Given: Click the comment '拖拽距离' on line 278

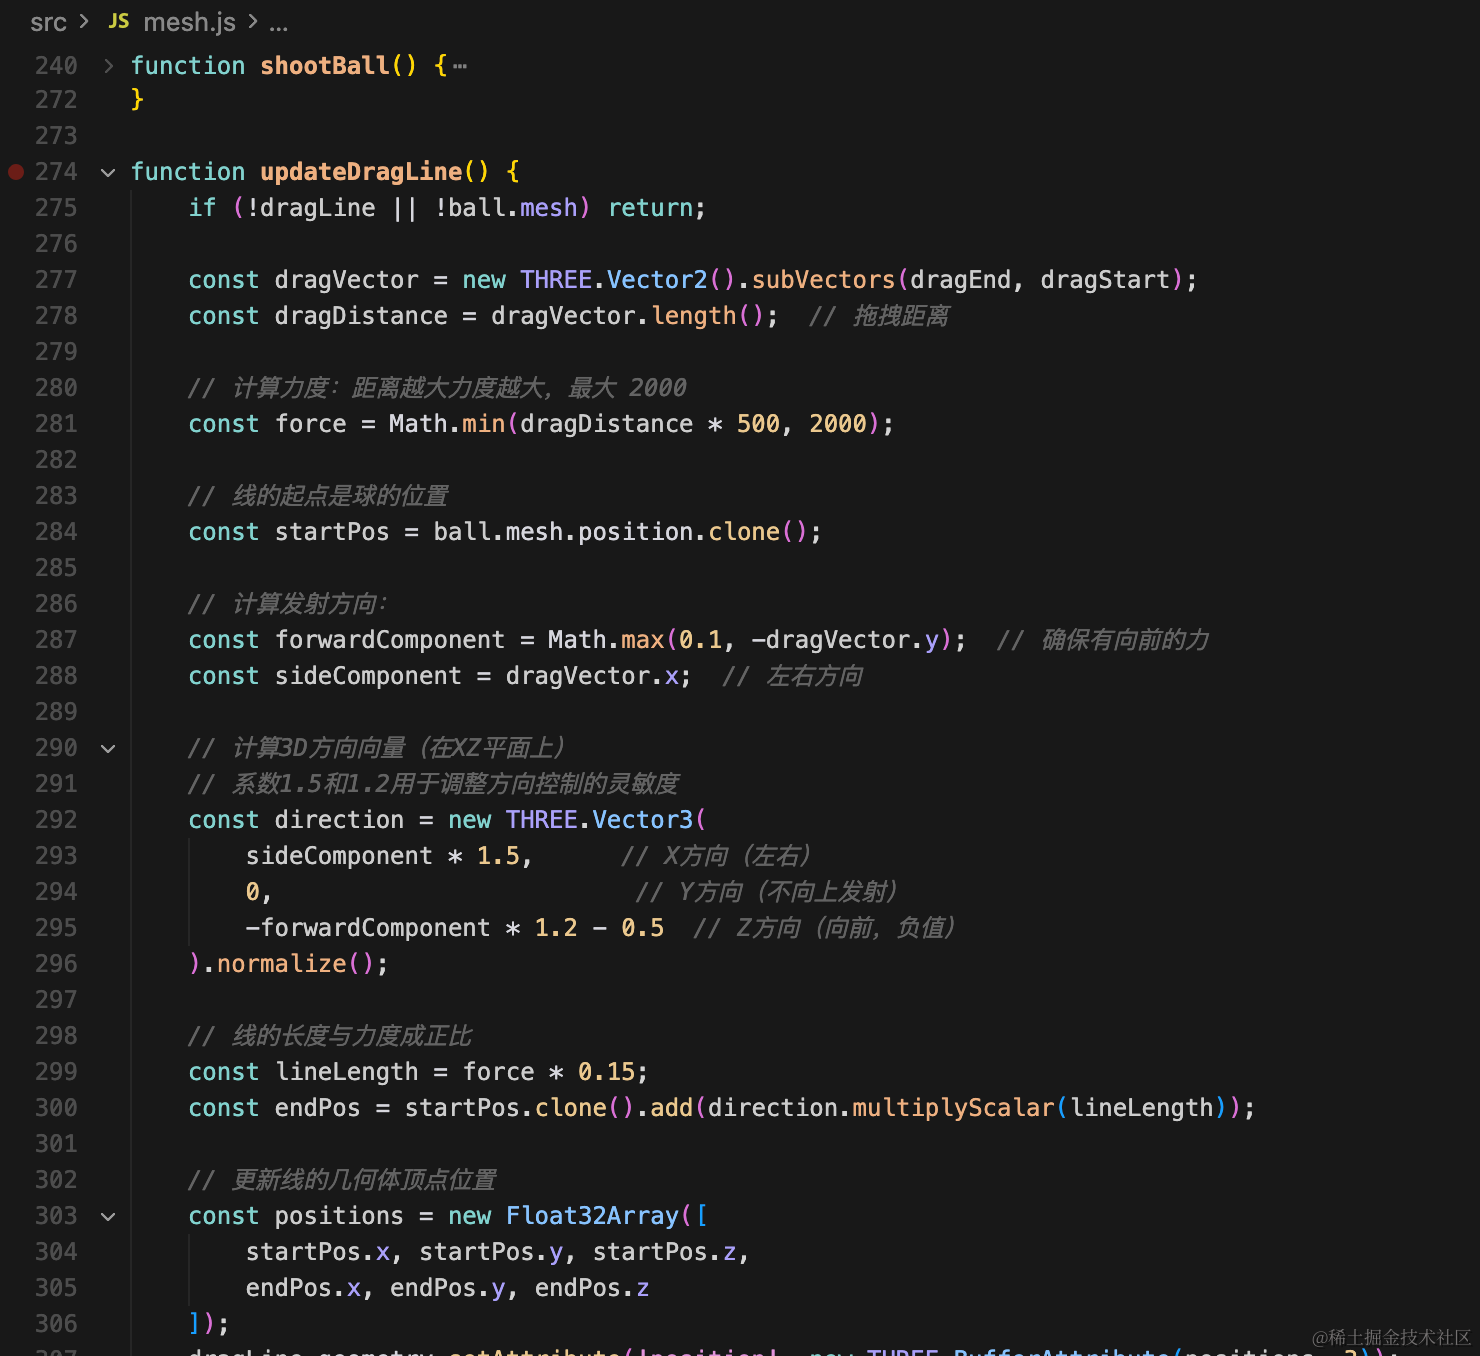Looking at the screenshot, I should (901, 316).
